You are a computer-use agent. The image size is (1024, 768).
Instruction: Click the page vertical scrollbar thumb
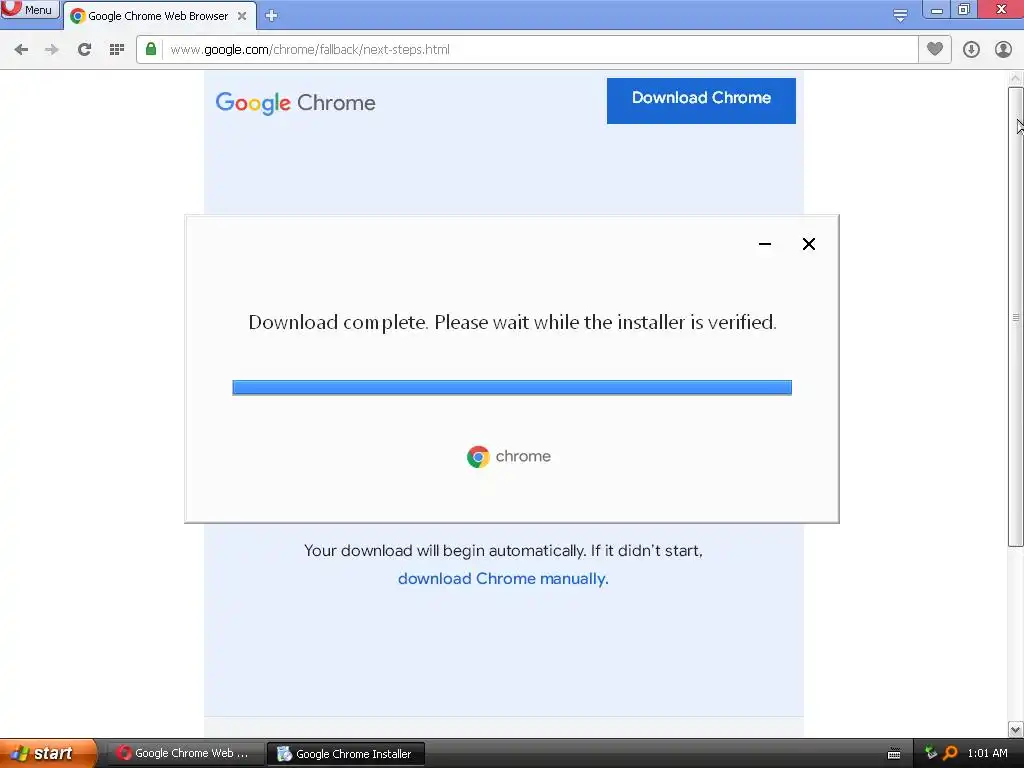click(1016, 316)
